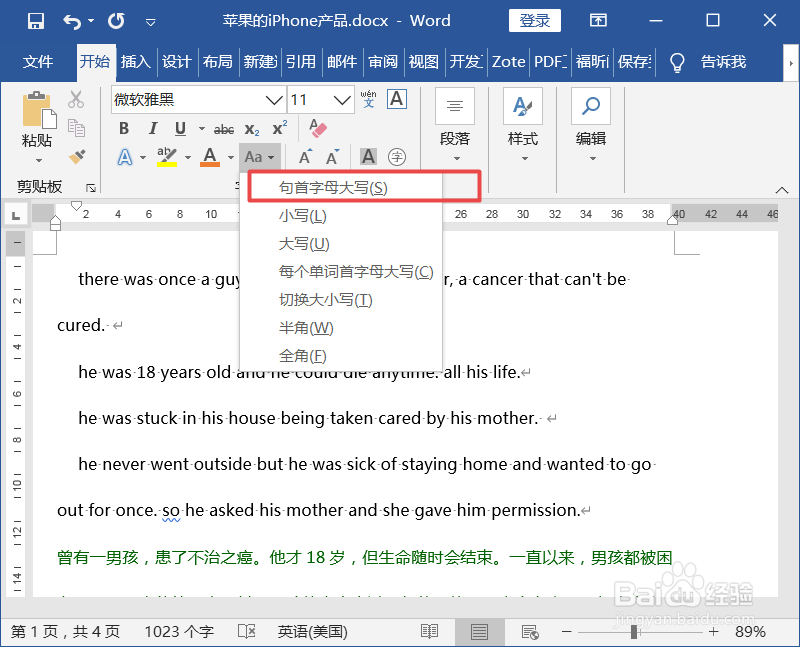Screen dimensions: 800x647
Task: Toggle character shading A icon
Action: (x=368, y=157)
